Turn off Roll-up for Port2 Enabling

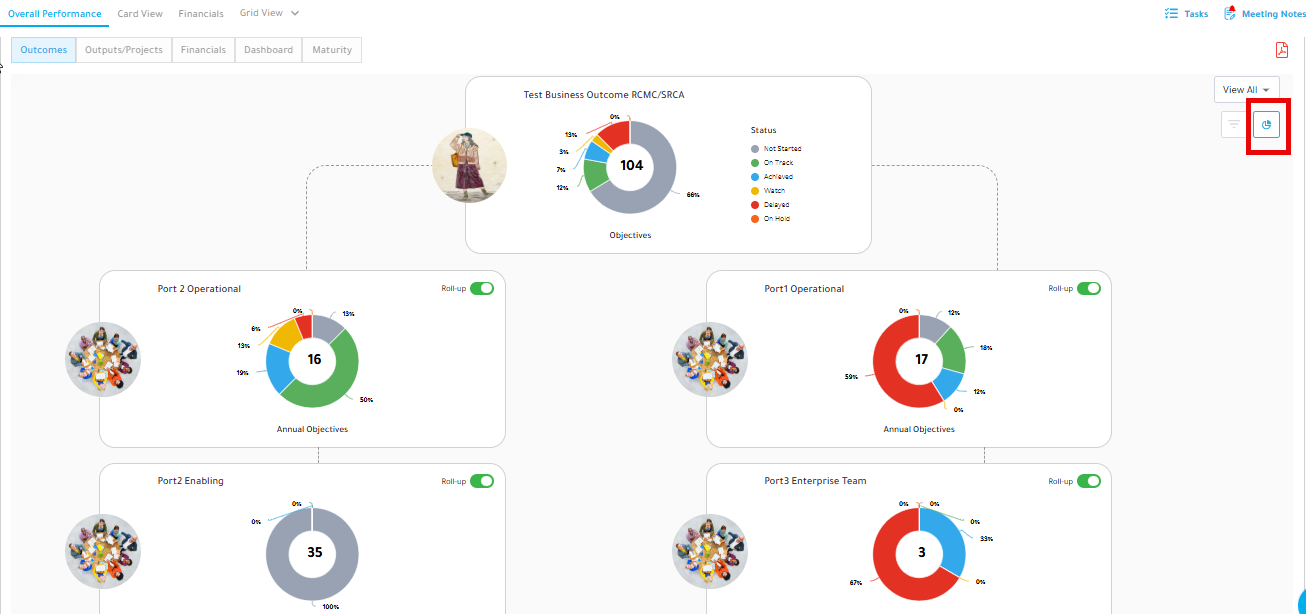point(482,481)
